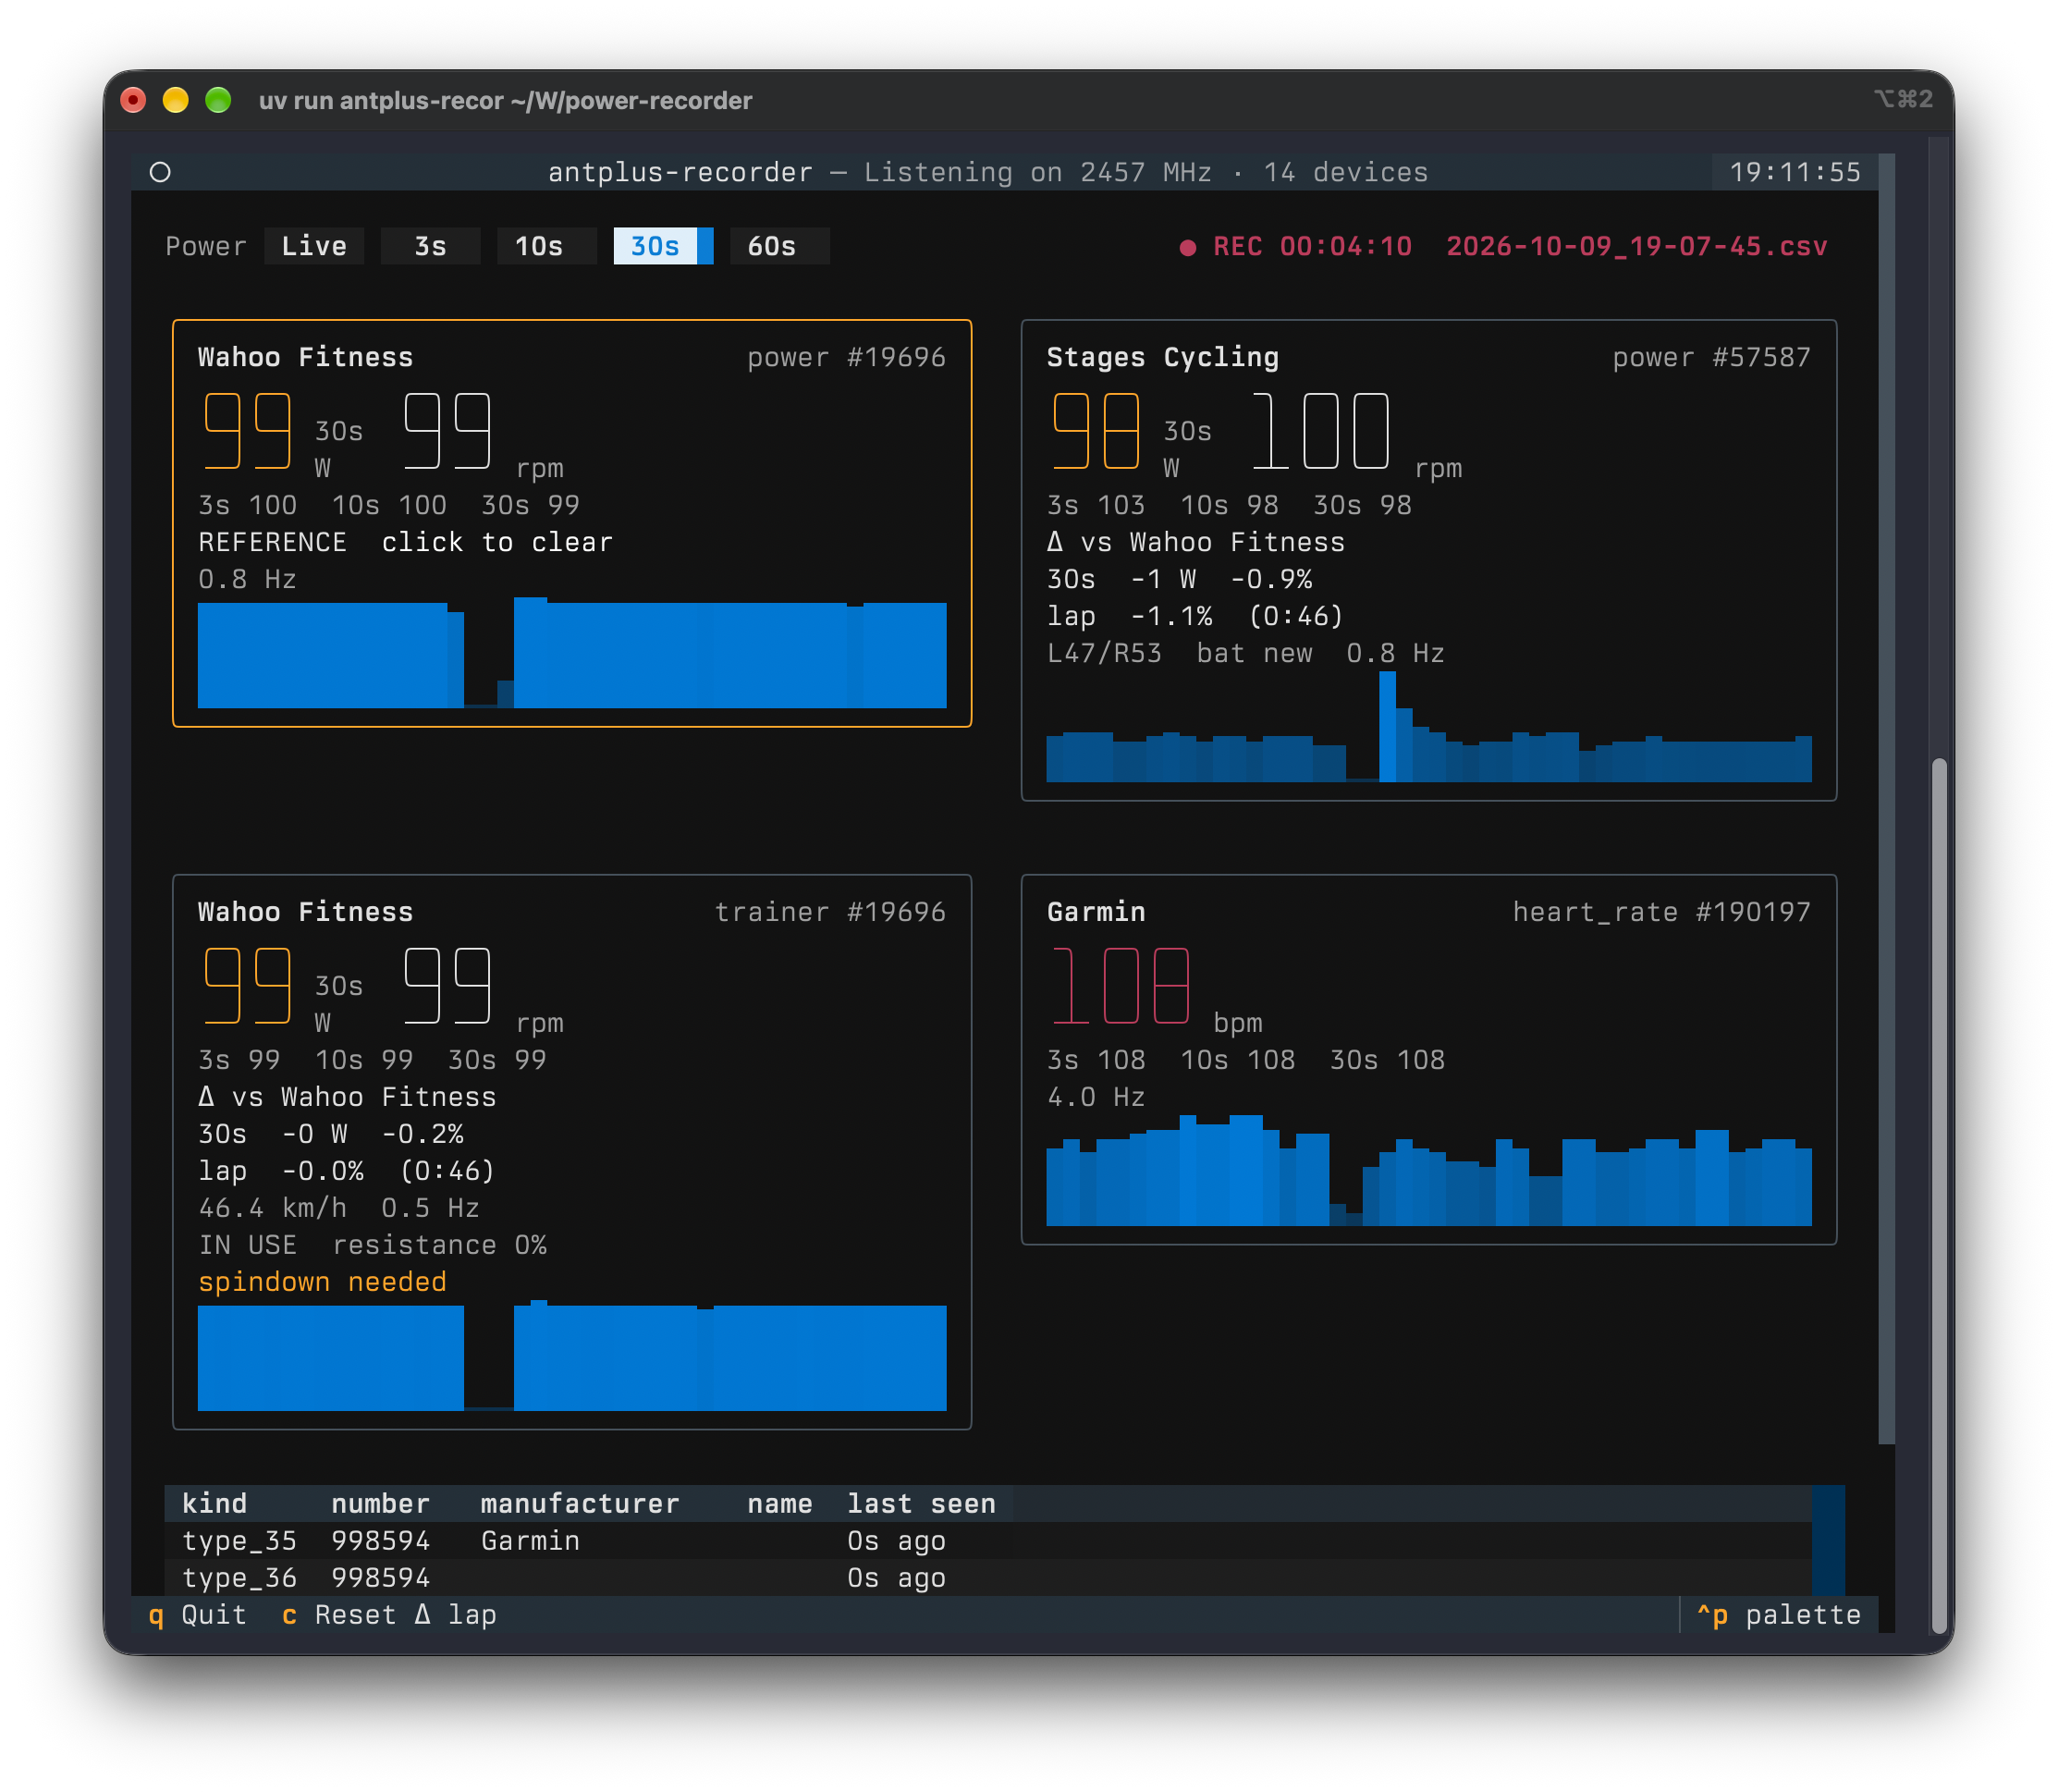Click the Garmin manufacturer cell
Viewport: 2058px width, 1792px height.
coord(530,1540)
